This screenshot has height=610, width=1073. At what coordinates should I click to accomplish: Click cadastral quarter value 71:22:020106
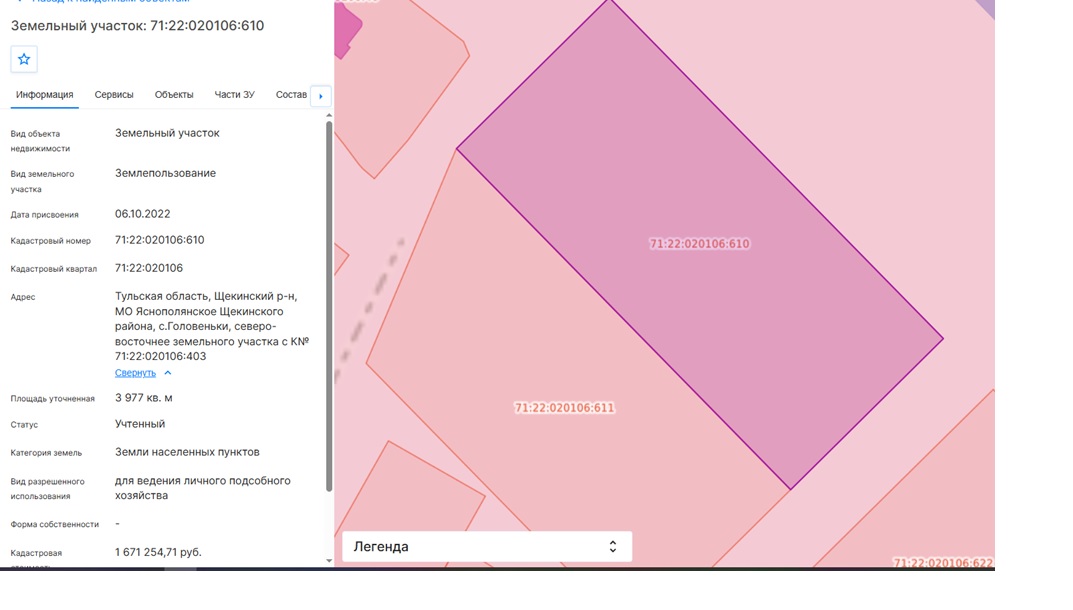[148, 268]
